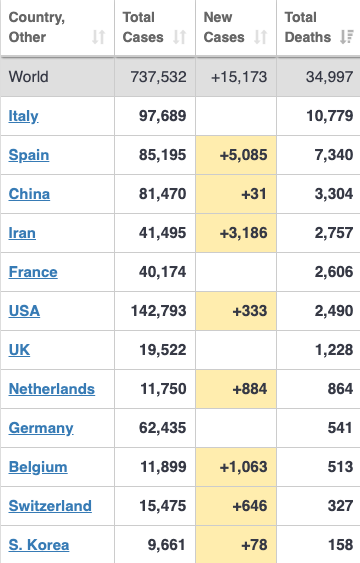Open the Germany country link
360x563 pixels.
click(x=41, y=428)
